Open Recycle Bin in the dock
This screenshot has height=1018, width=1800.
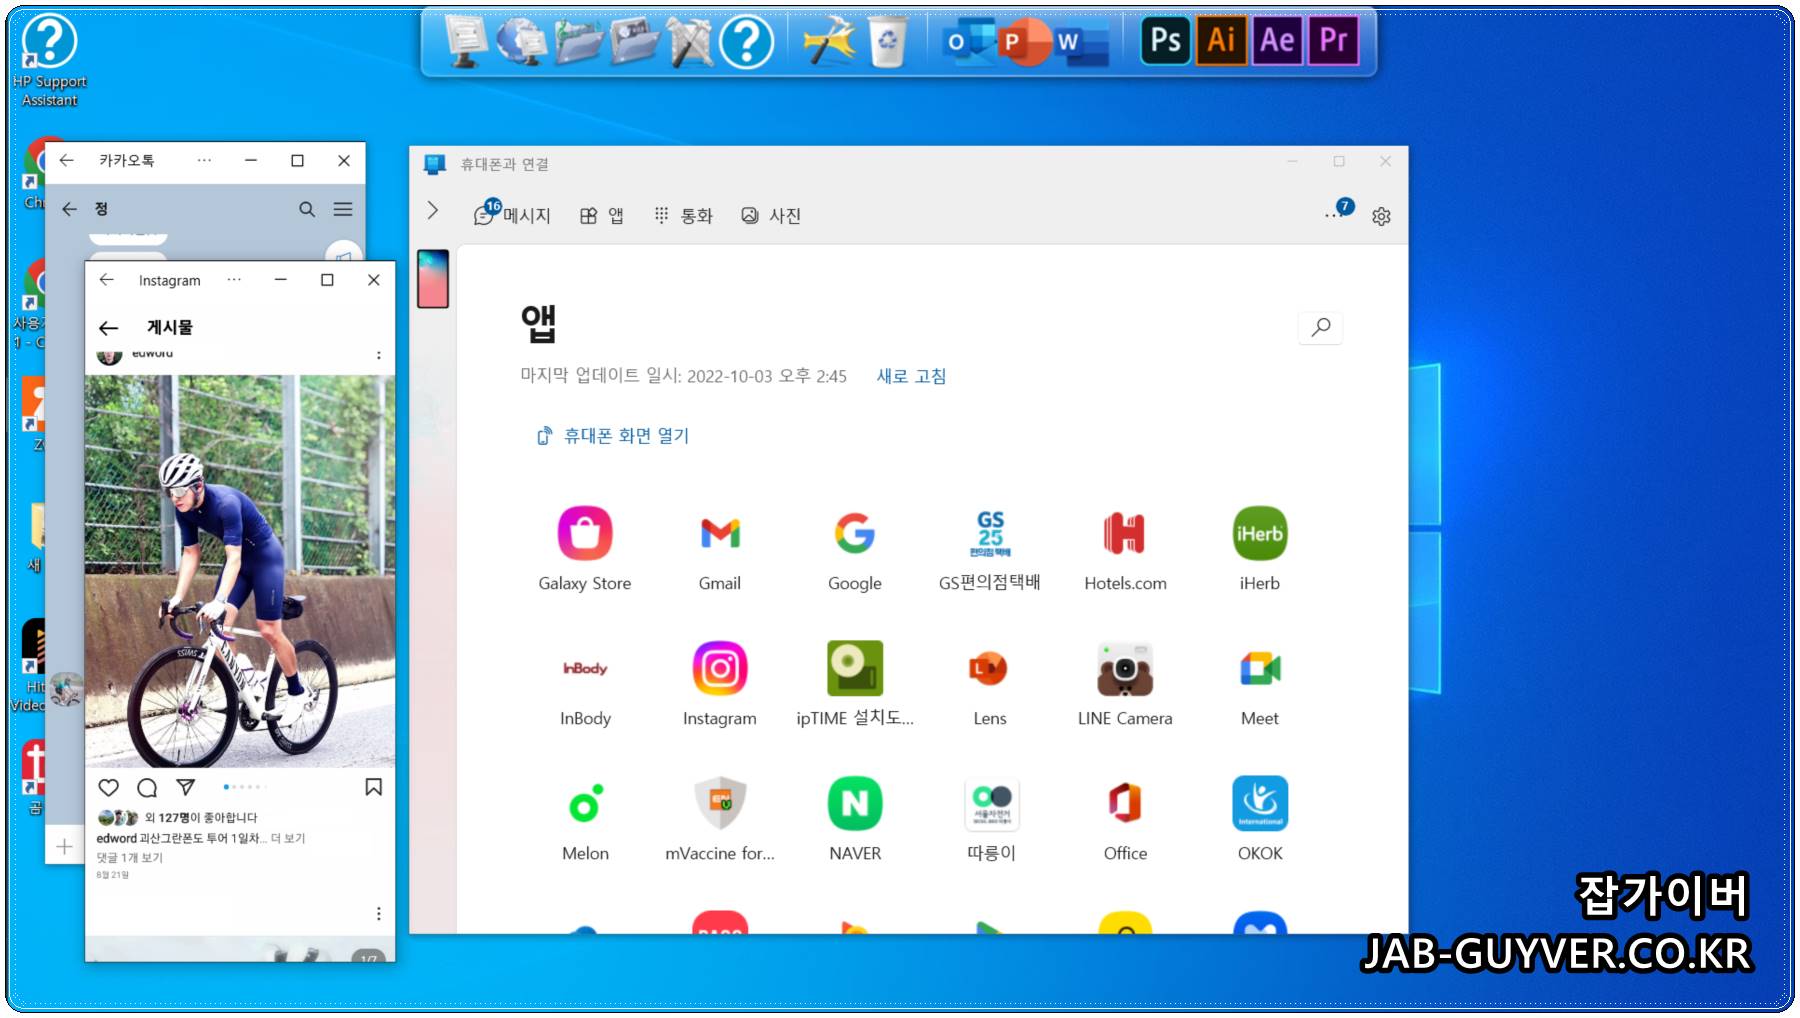click(886, 42)
